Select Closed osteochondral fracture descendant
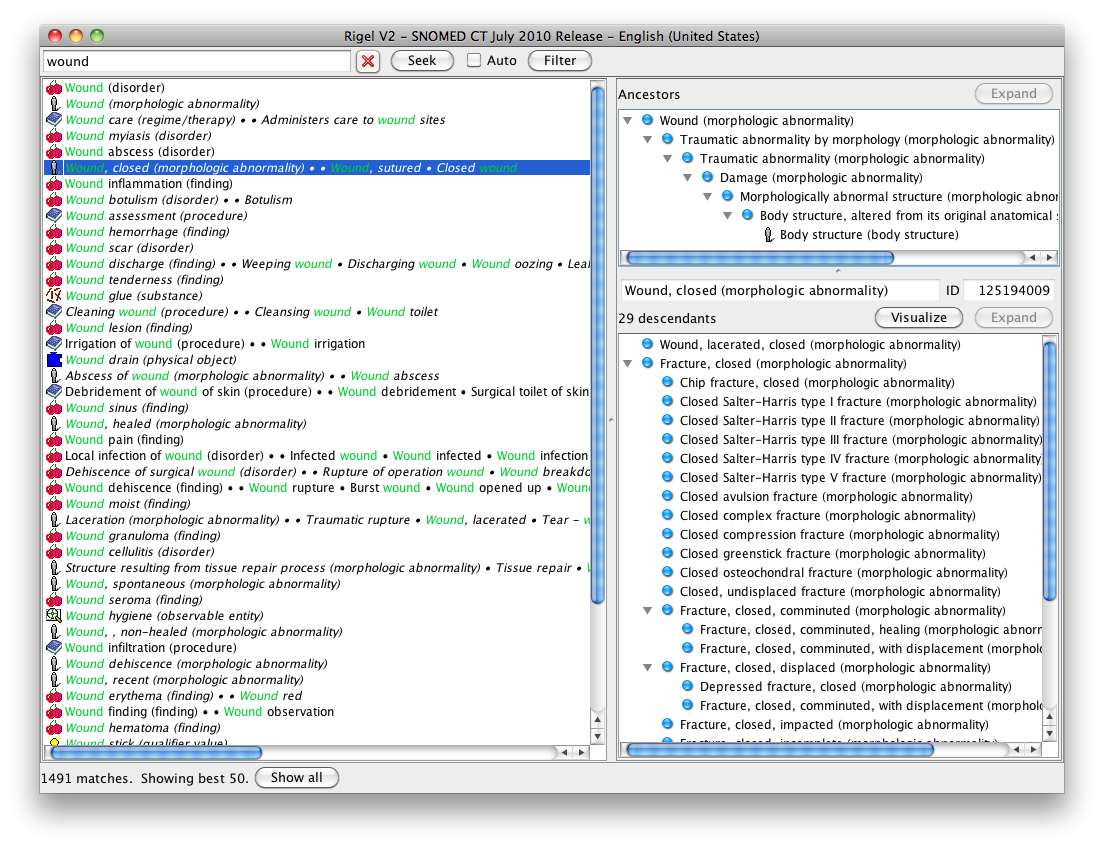The image size is (1104, 848). [843, 573]
